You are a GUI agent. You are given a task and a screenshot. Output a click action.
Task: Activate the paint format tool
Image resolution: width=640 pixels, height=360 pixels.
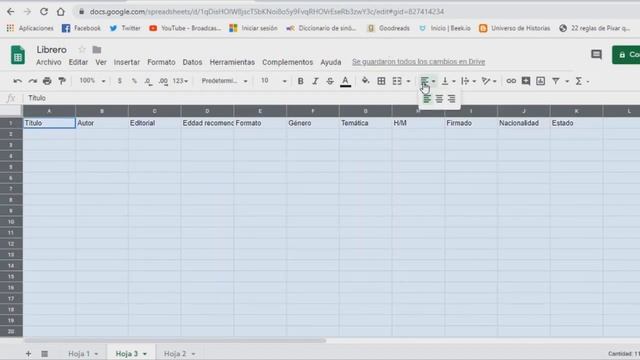tap(62, 81)
